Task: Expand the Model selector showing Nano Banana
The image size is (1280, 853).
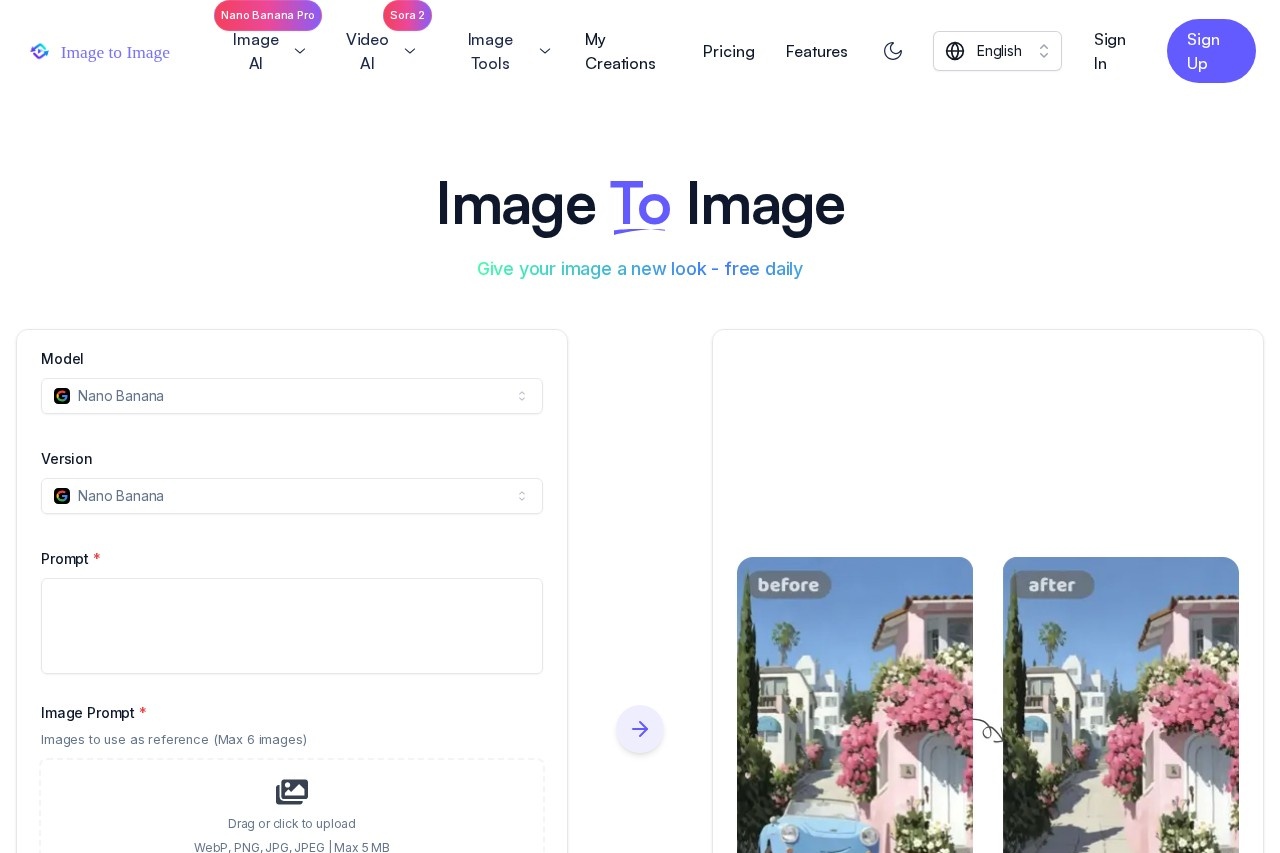Action: pyautogui.click(x=292, y=396)
